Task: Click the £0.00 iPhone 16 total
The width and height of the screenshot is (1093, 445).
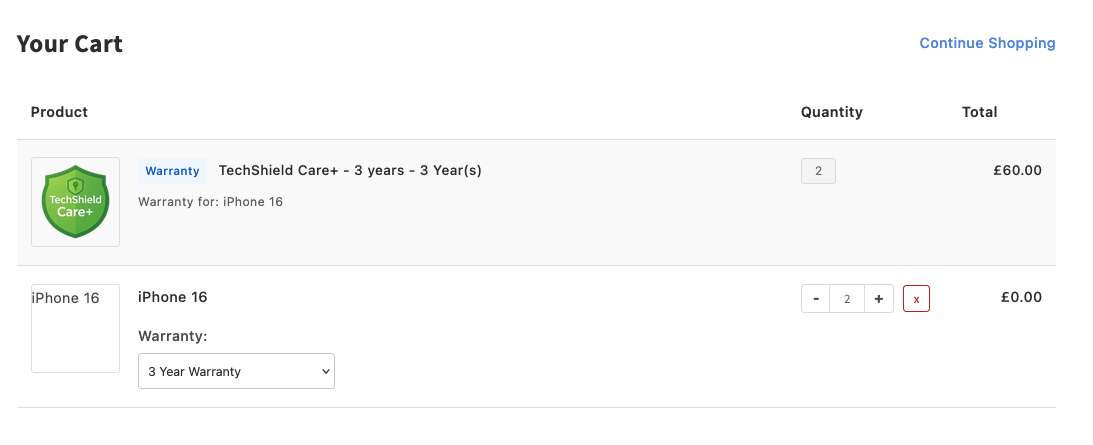Action: click(x=1021, y=297)
